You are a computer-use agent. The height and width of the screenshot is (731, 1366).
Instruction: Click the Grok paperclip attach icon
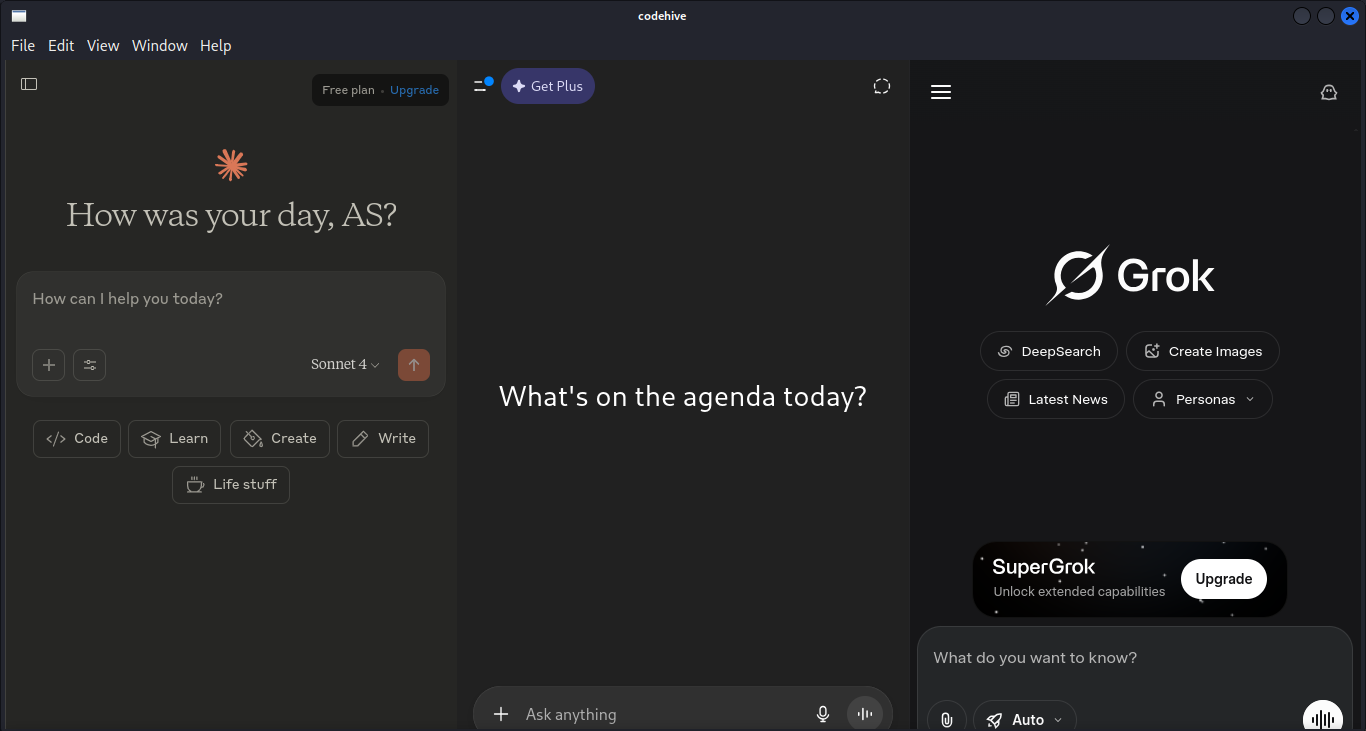point(946,719)
